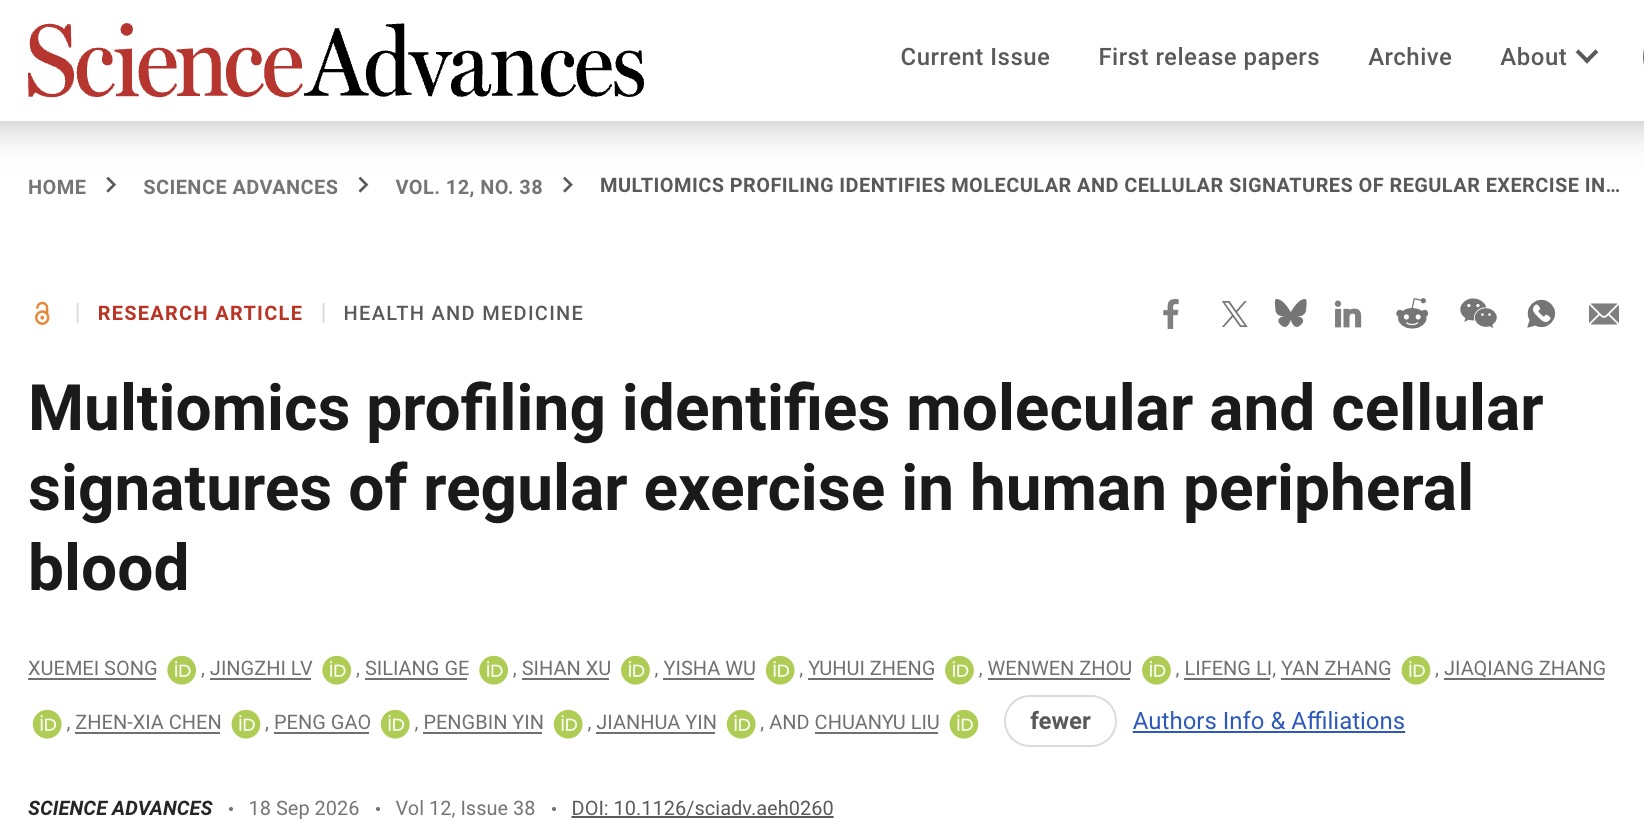Open the Archive page
The height and width of the screenshot is (835, 1644).
pos(1409,57)
